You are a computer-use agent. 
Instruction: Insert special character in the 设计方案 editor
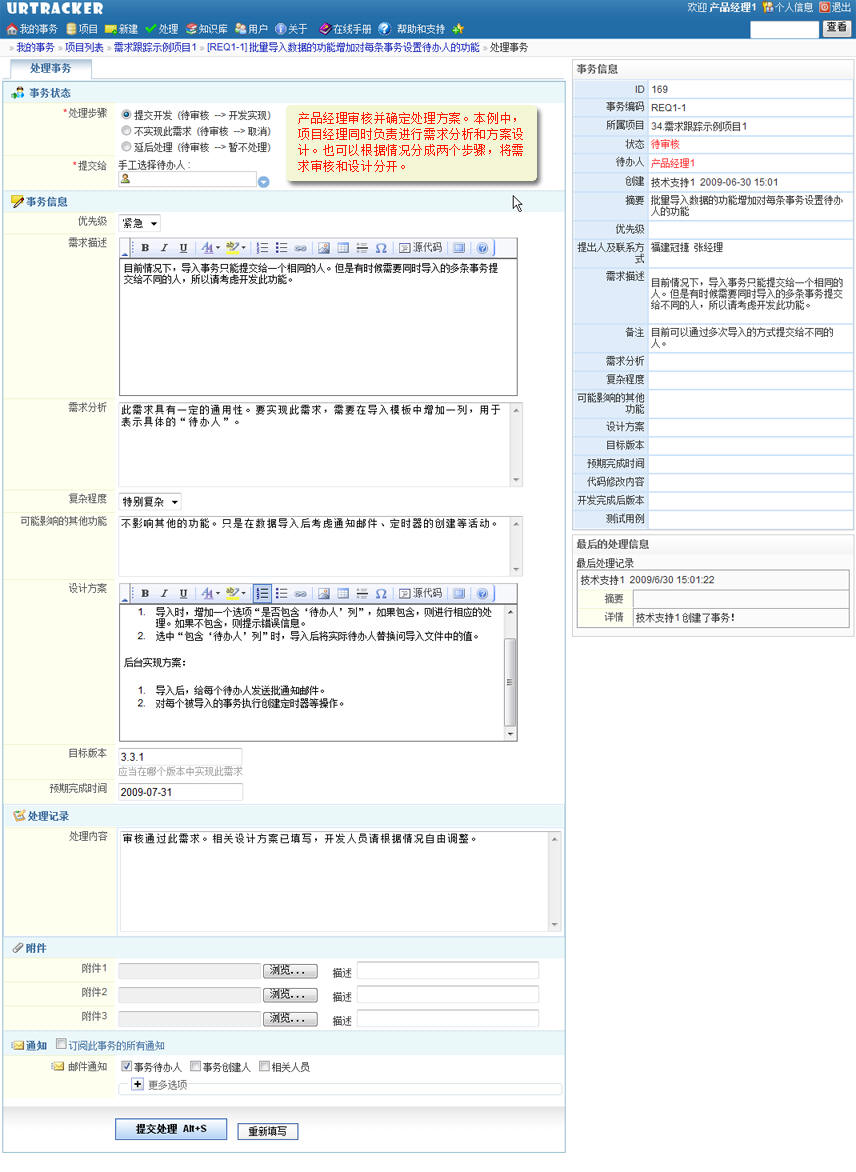(x=381, y=593)
